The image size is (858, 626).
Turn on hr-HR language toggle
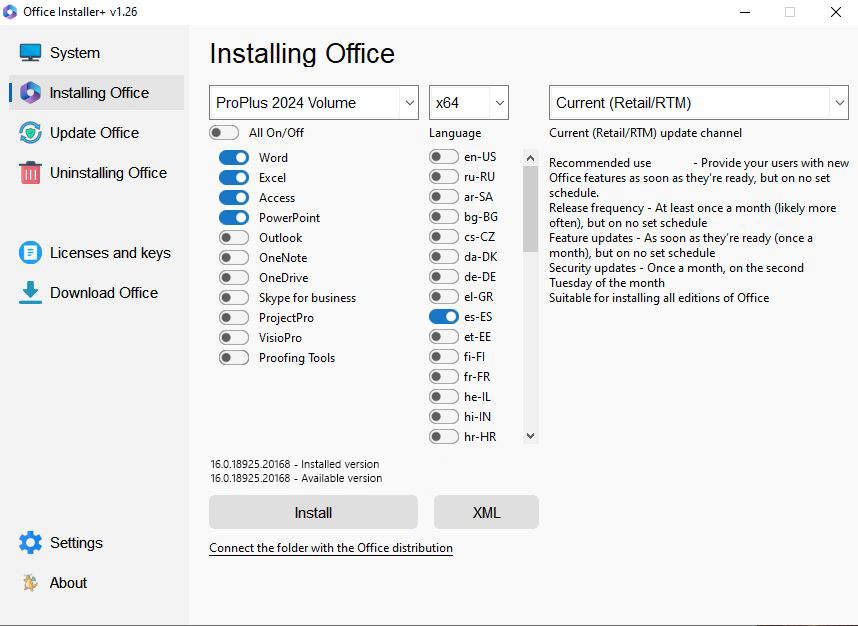pyautogui.click(x=444, y=436)
